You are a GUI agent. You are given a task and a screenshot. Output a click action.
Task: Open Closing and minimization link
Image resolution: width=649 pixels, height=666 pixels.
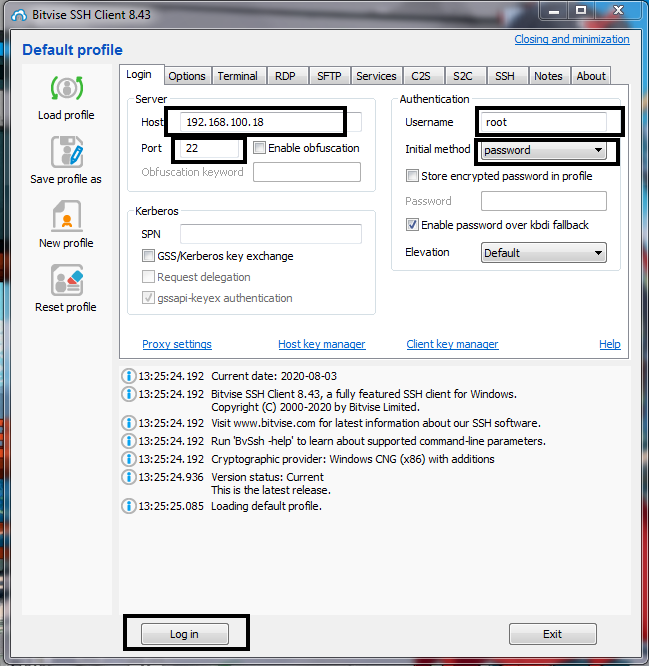click(572, 39)
